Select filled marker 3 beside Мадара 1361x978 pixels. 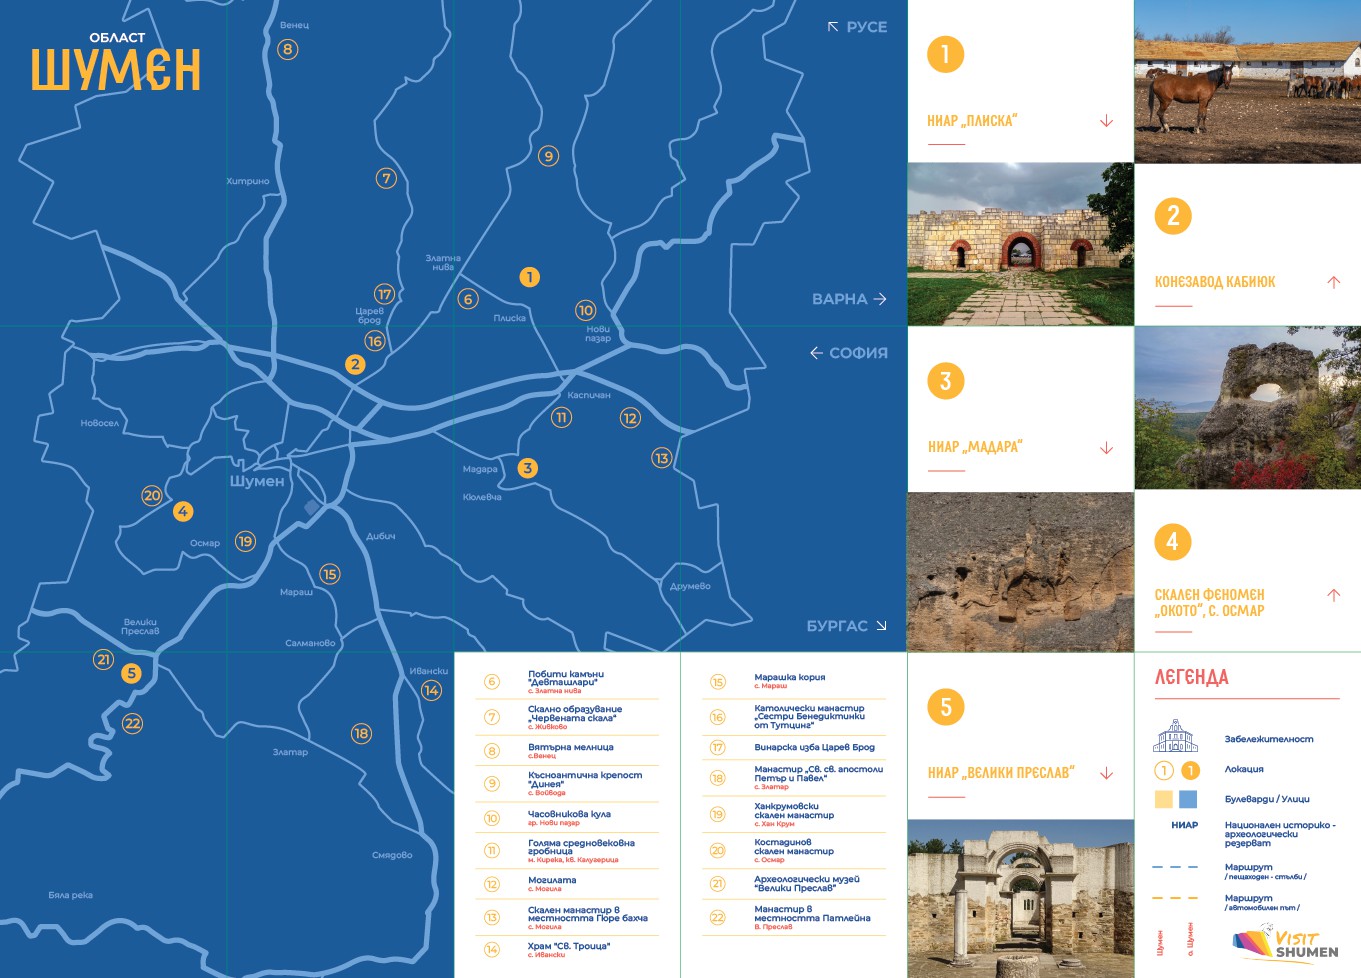(x=527, y=468)
